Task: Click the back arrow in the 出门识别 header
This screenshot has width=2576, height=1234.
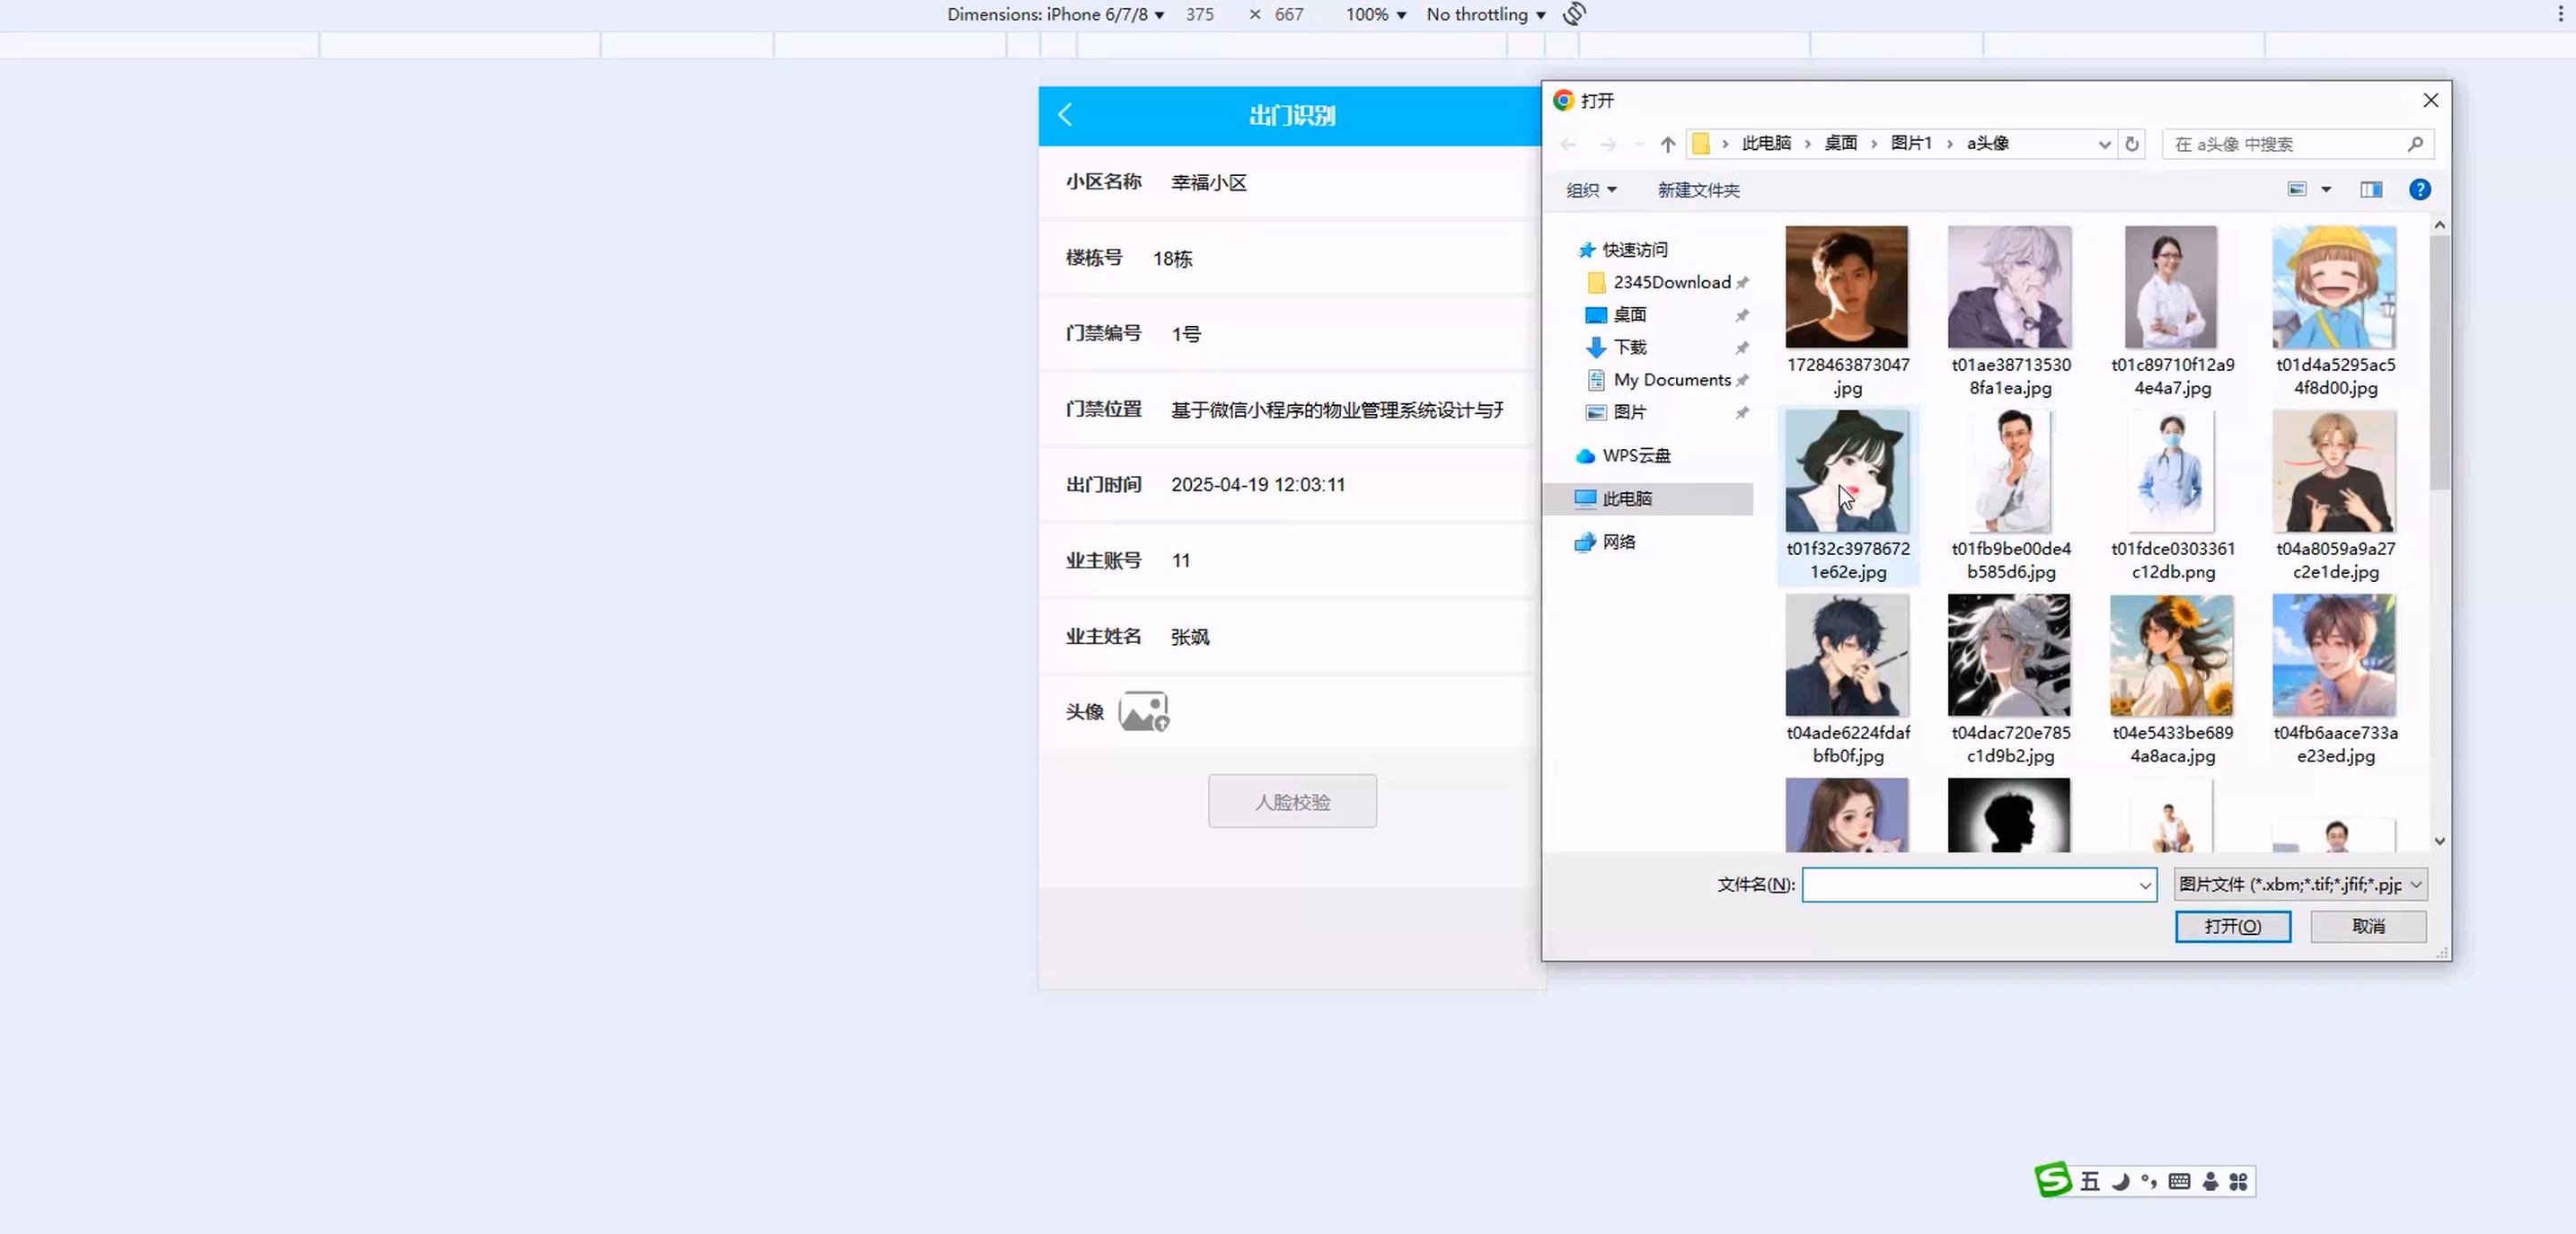Action: pyautogui.click(x=1065, y=115)
